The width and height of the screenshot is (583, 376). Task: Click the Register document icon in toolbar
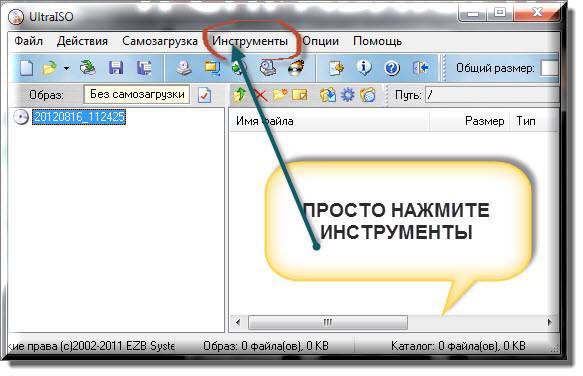336,68
